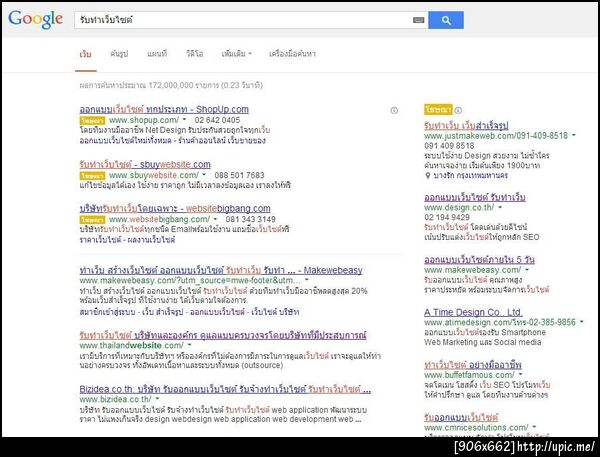The height and width of the screenshot is (457, 600).
Task: Open sidebar ad A Time Design Co., Ltd.
Action: coord(473,312)
